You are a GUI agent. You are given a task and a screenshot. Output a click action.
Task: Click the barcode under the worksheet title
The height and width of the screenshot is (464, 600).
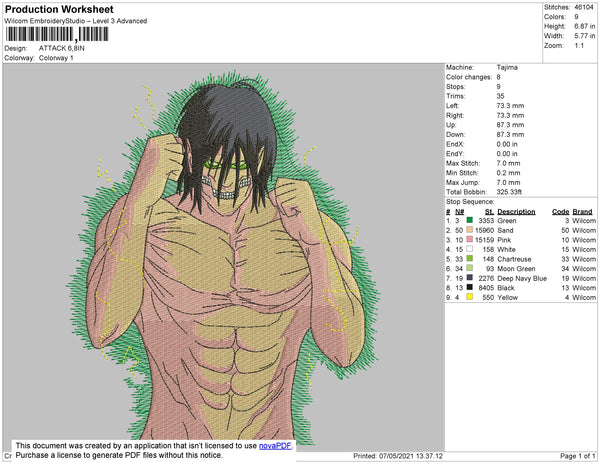click(57, 34)
